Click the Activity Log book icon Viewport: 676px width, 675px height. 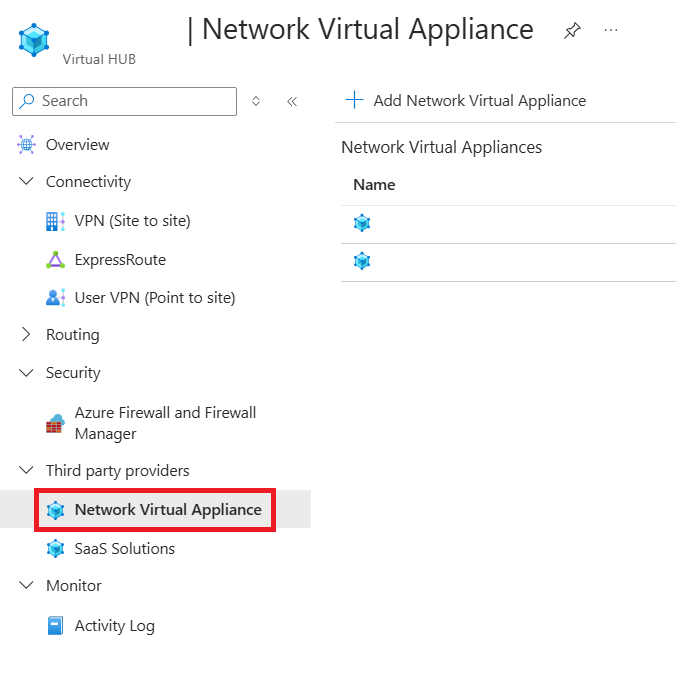click(55, 626)
